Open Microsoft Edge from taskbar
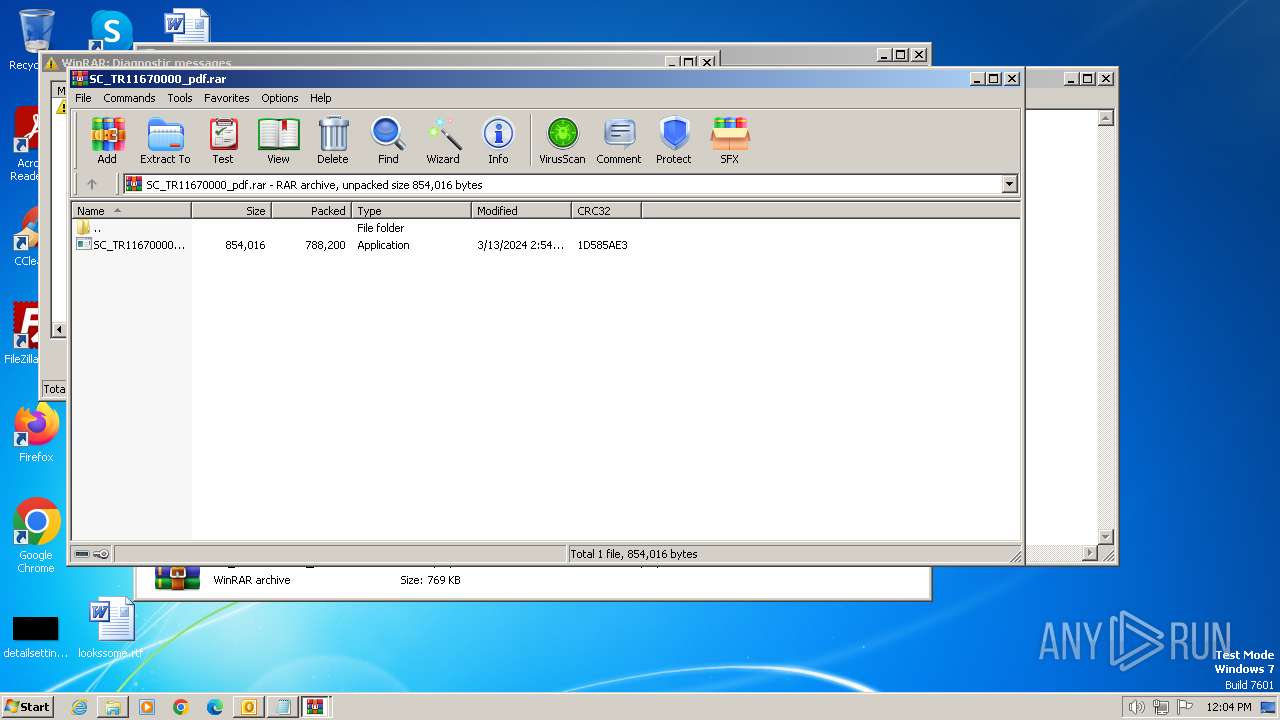Screen dimensions: 1280x720 215,707
